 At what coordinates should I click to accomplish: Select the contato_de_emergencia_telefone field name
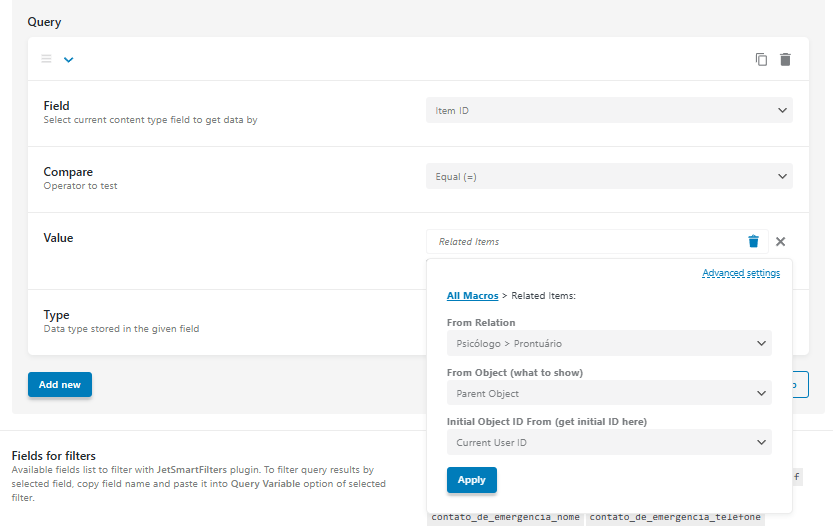point(675,517)
